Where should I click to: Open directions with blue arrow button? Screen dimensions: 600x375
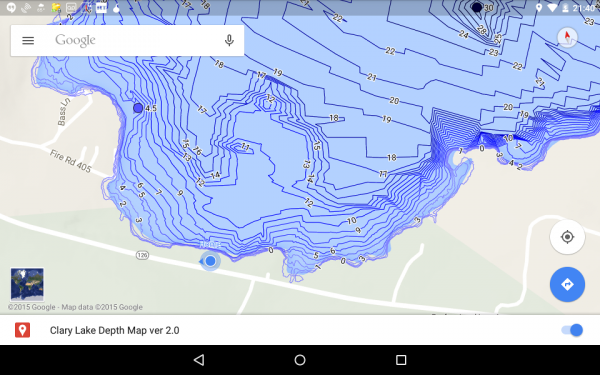point(567,284)
